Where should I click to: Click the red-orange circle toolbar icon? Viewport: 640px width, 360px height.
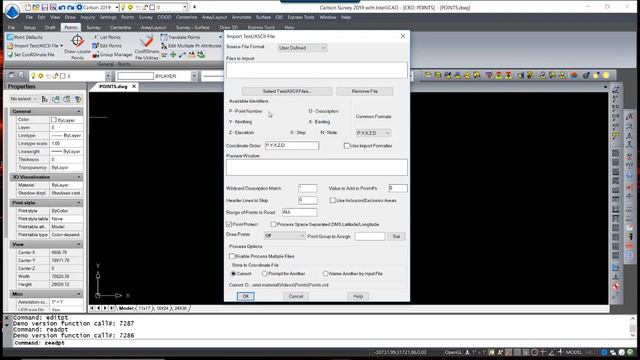point(574,76)
